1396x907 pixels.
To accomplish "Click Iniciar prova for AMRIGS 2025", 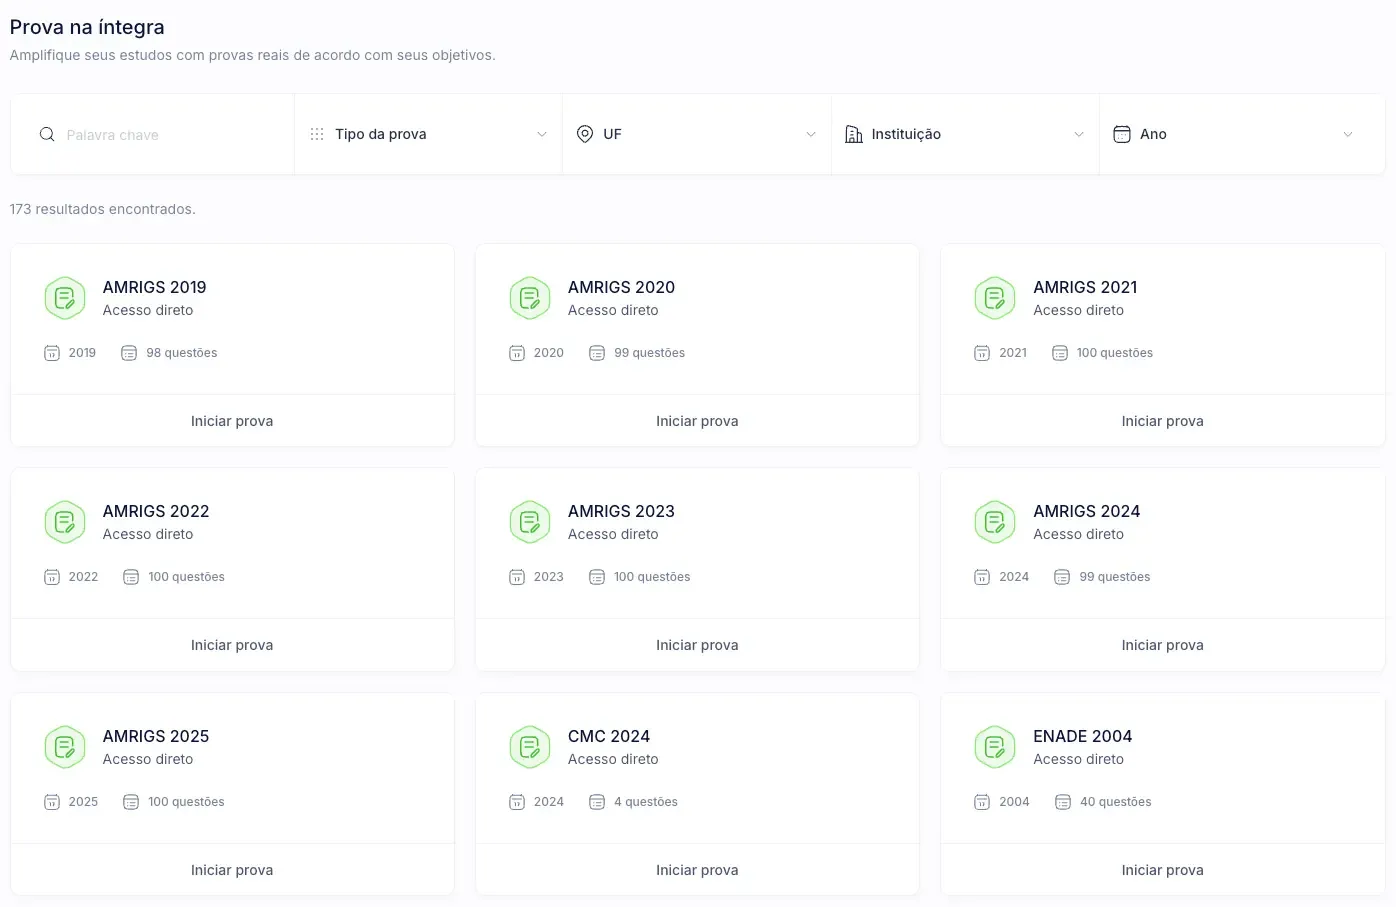I will tap(232, 869).
